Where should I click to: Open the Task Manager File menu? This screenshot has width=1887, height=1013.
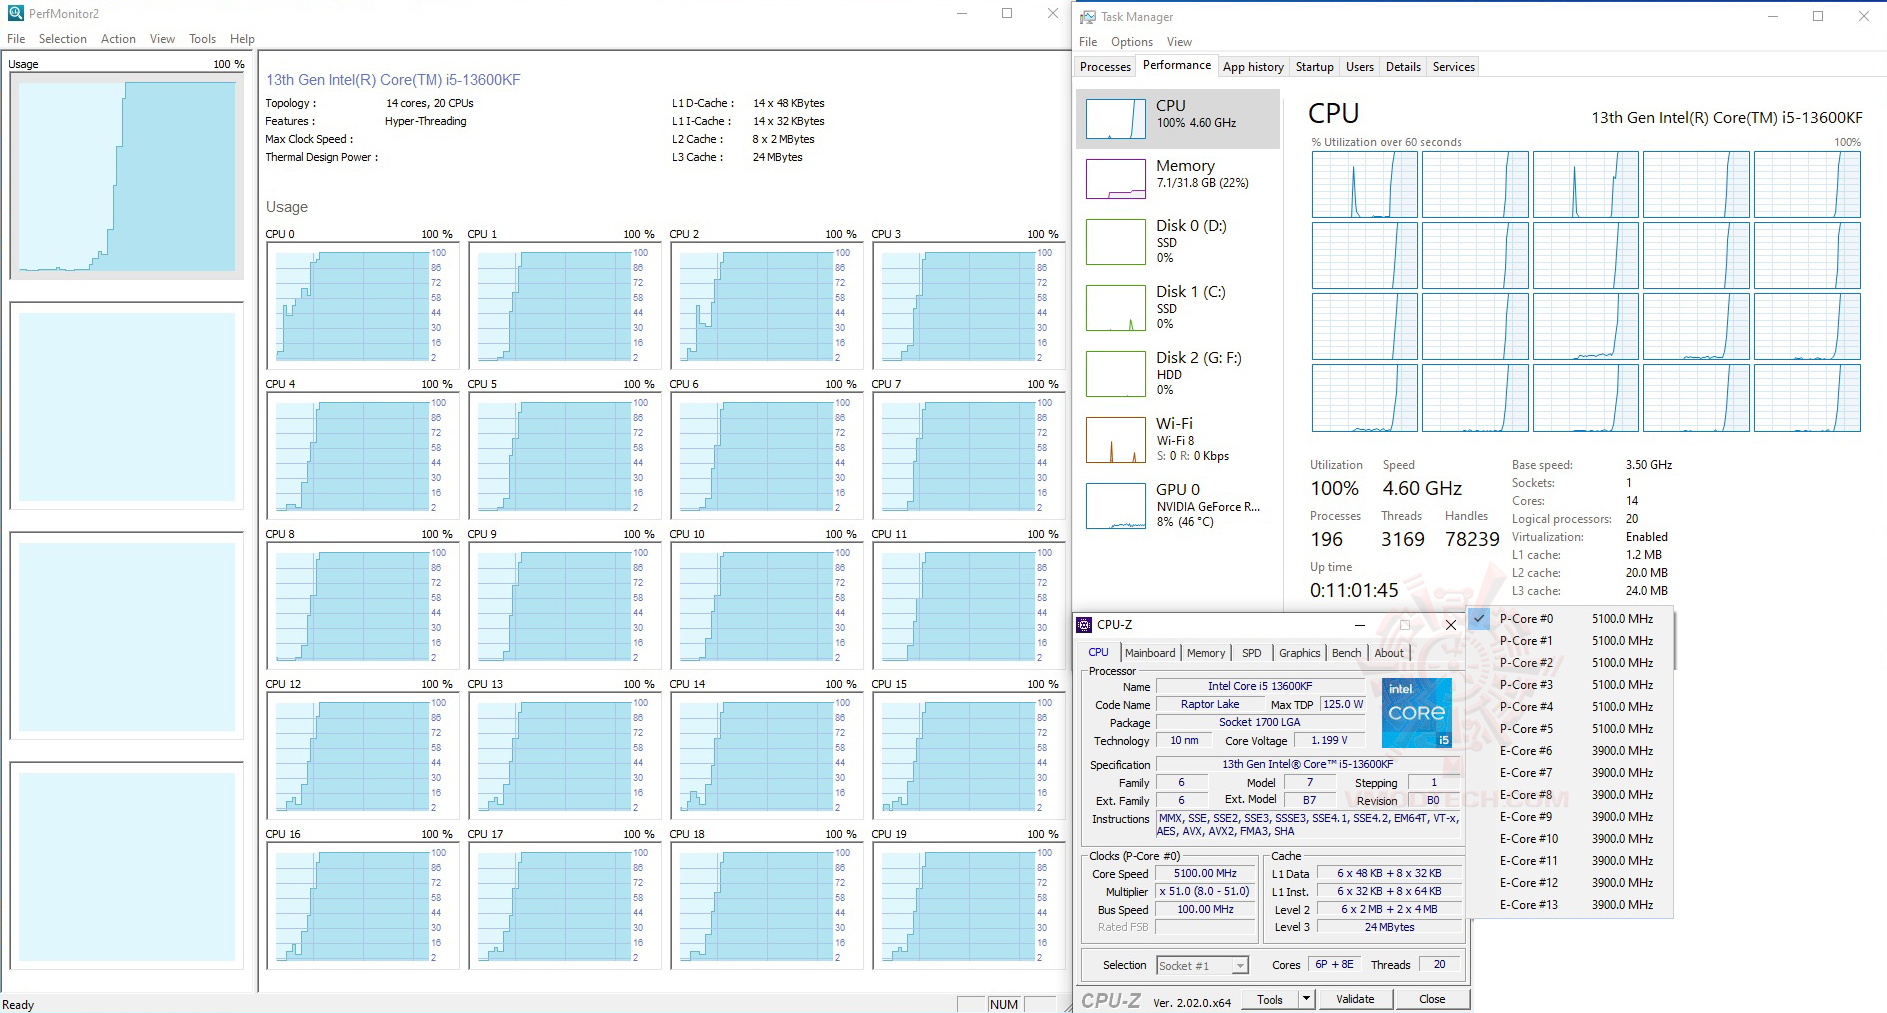[x=1088, y=42]
